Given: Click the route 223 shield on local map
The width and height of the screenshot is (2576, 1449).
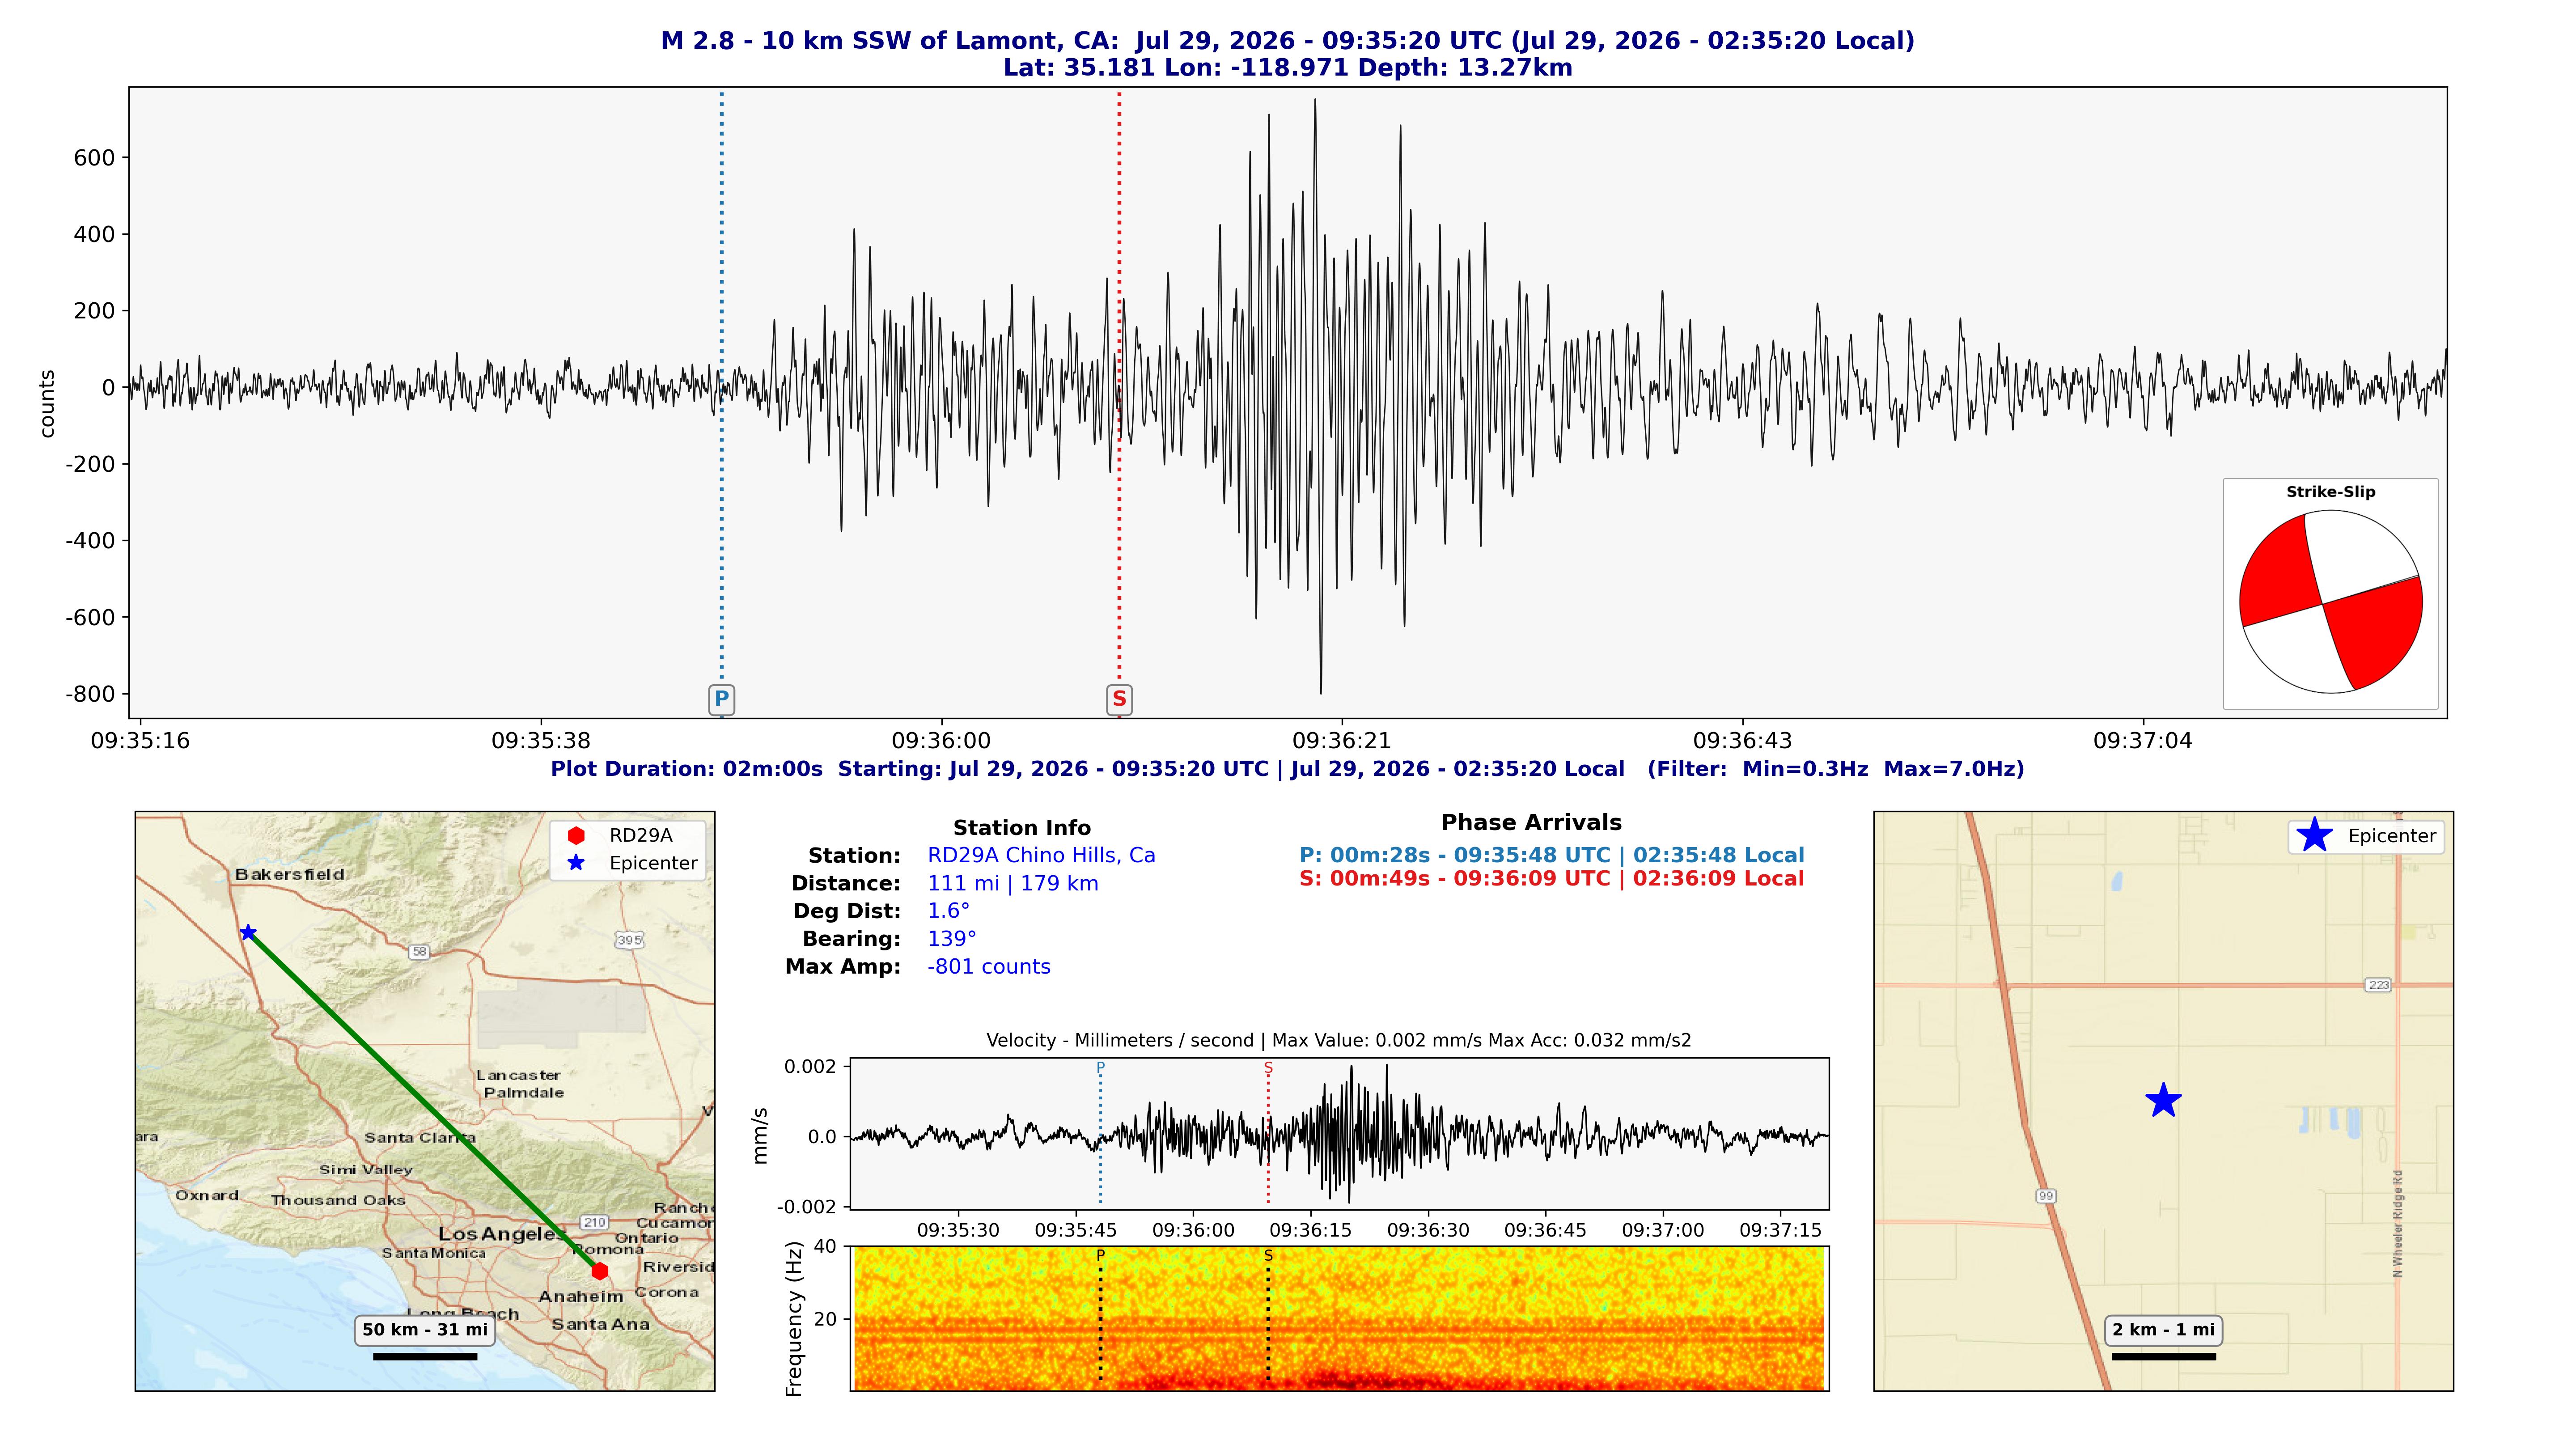Looking at the screenshot, I should [x=2378, y=985].
